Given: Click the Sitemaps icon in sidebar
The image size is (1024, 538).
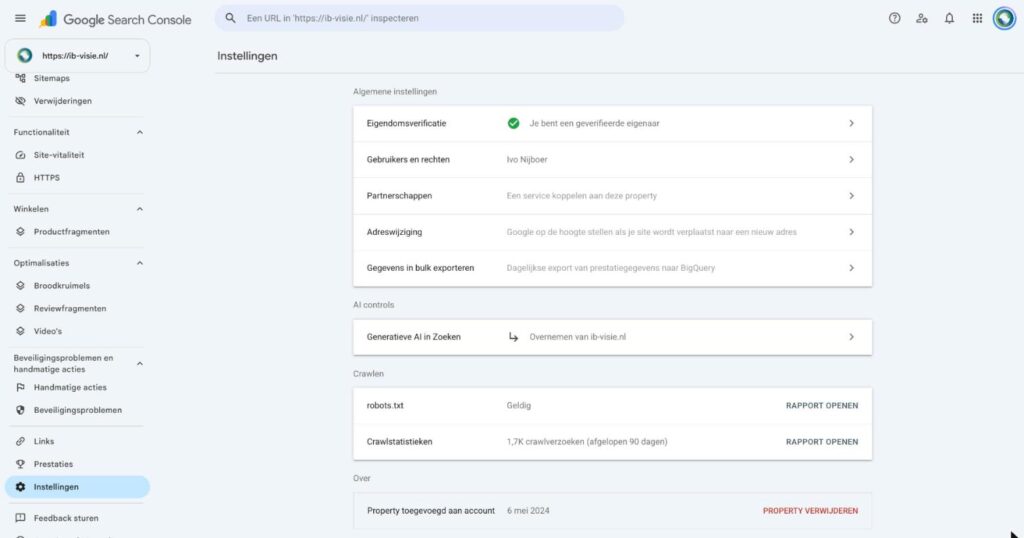Looking at the screenshot, I should 20,78.
